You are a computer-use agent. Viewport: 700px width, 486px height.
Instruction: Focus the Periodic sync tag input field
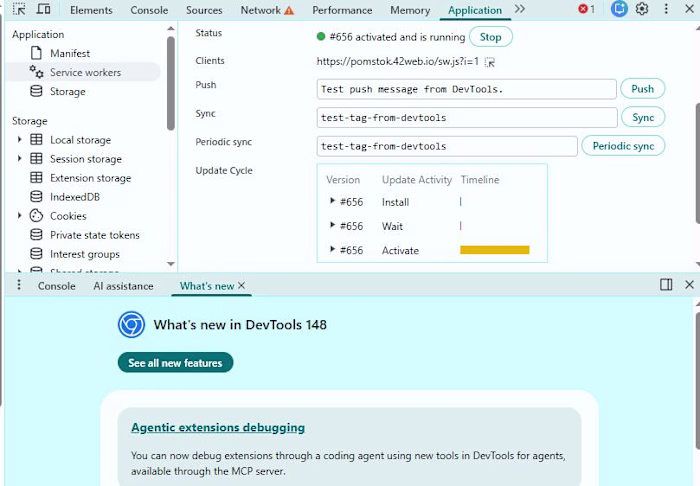pos(447,146)
